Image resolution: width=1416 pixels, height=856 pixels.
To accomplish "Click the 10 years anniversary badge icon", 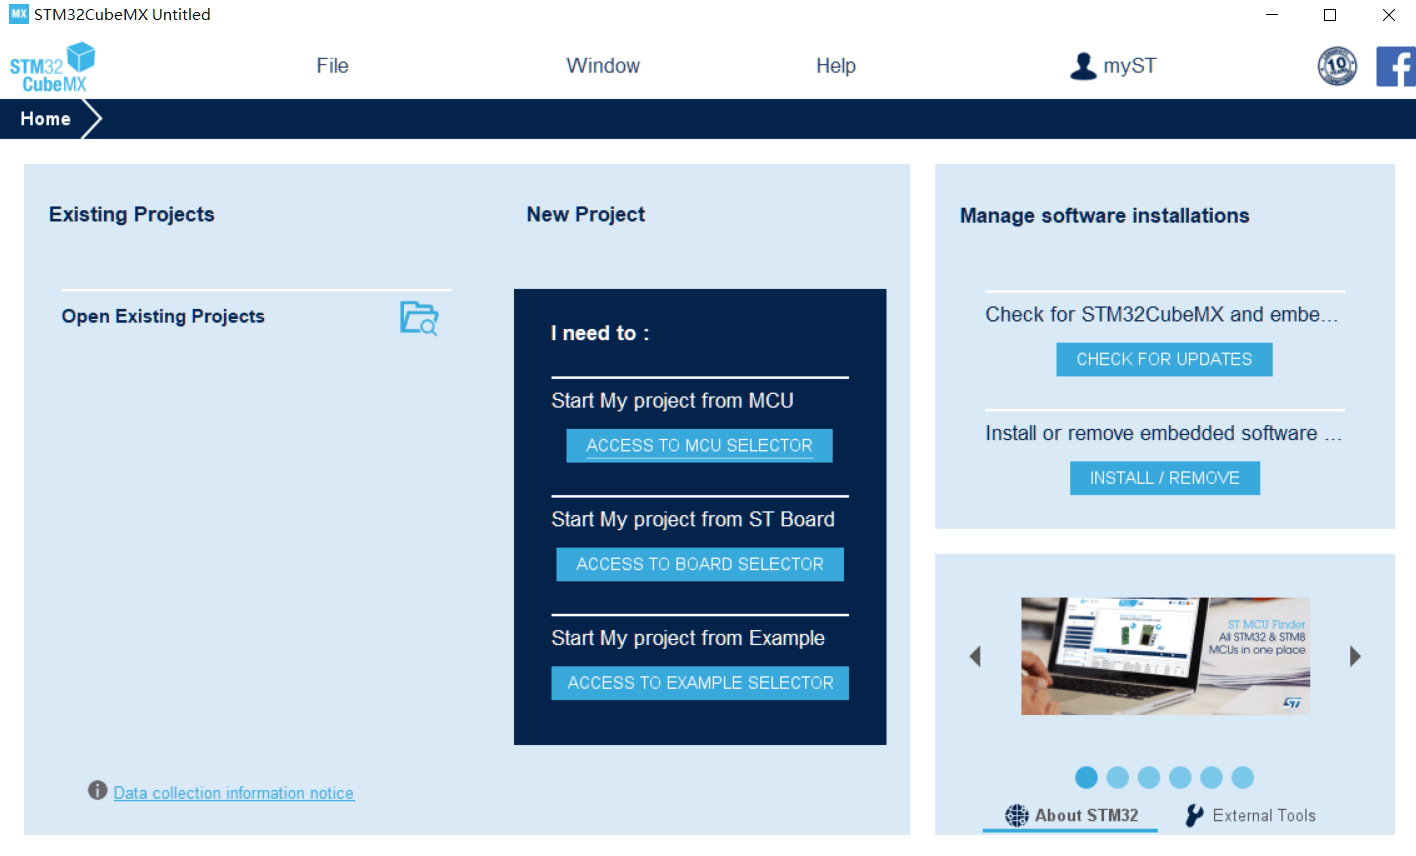I will 1337,67.
